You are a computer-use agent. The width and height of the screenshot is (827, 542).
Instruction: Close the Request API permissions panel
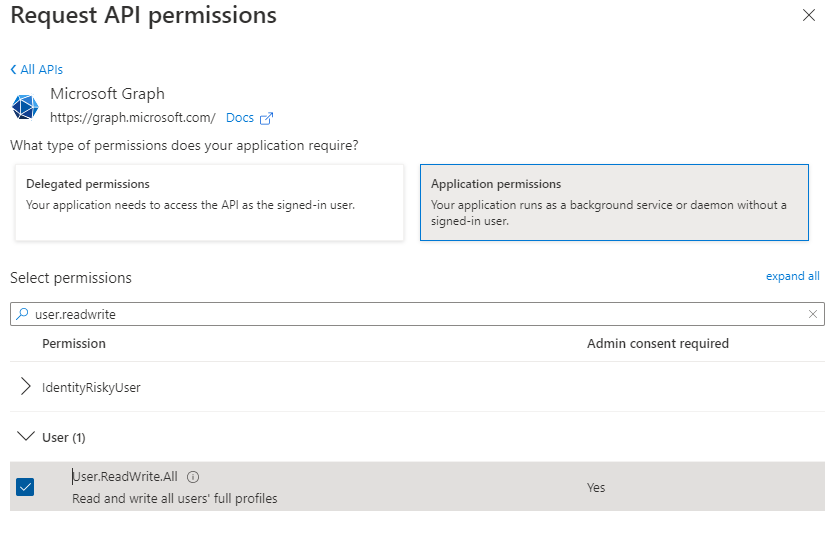pos(809,15)
